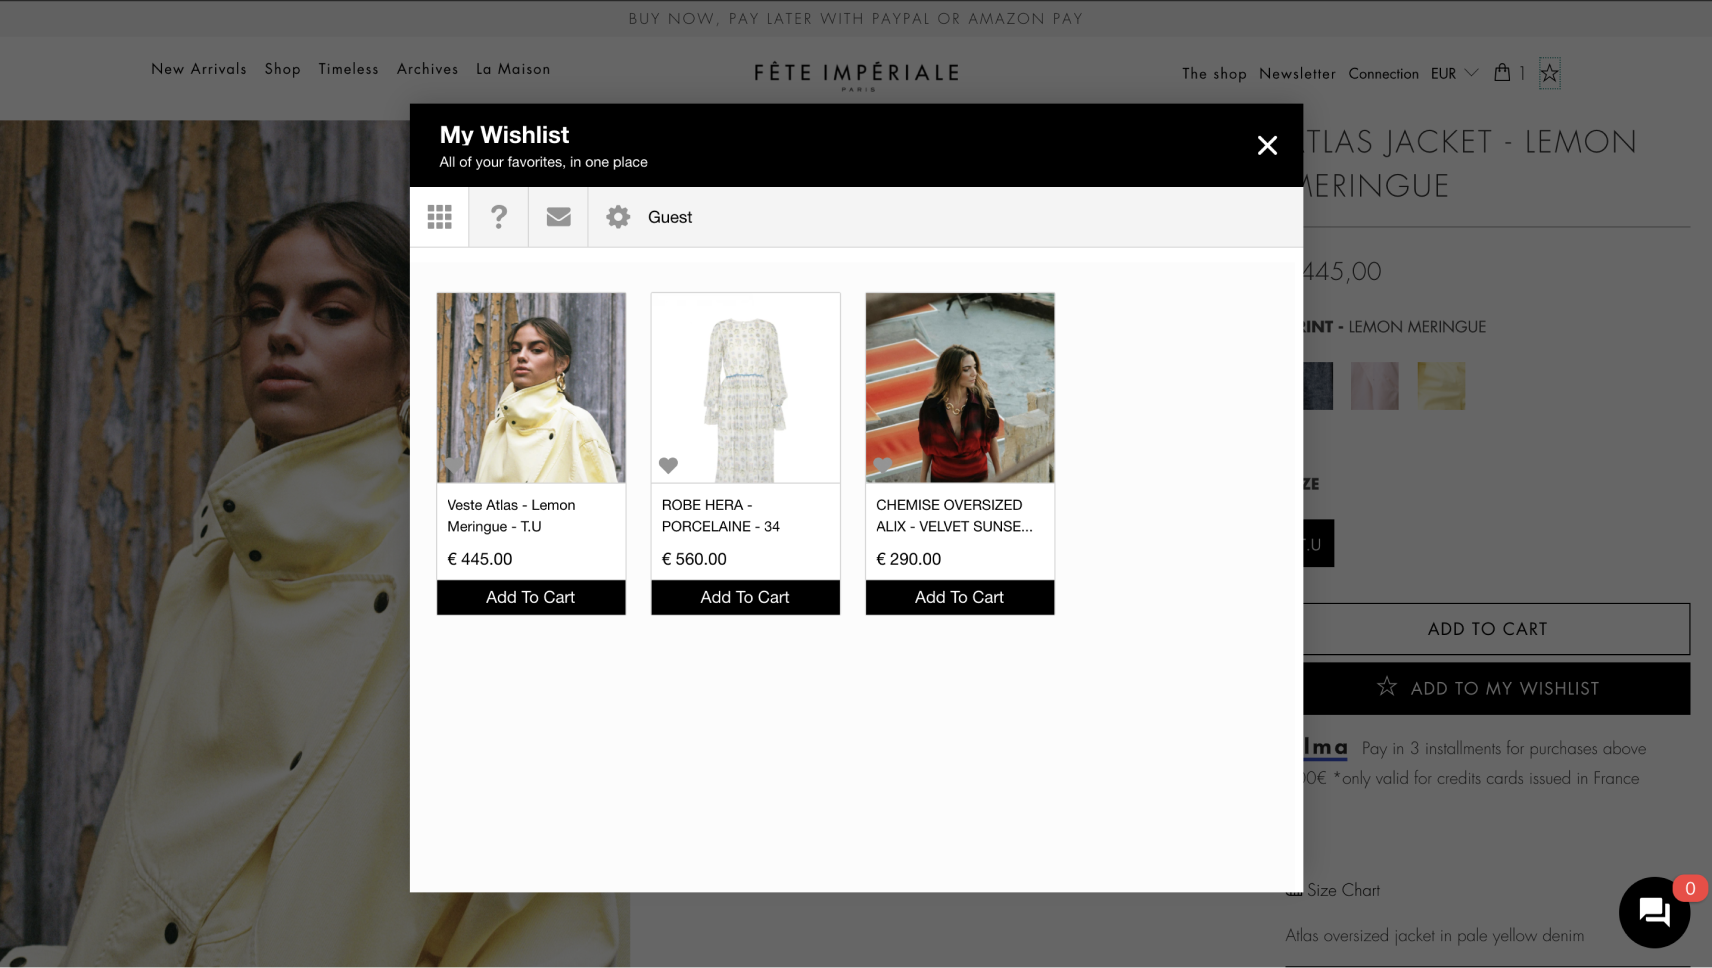This screenshot has width=1712, height=968.
Task: Click the wishlist star icon in header
Action: pos(1549,72)
